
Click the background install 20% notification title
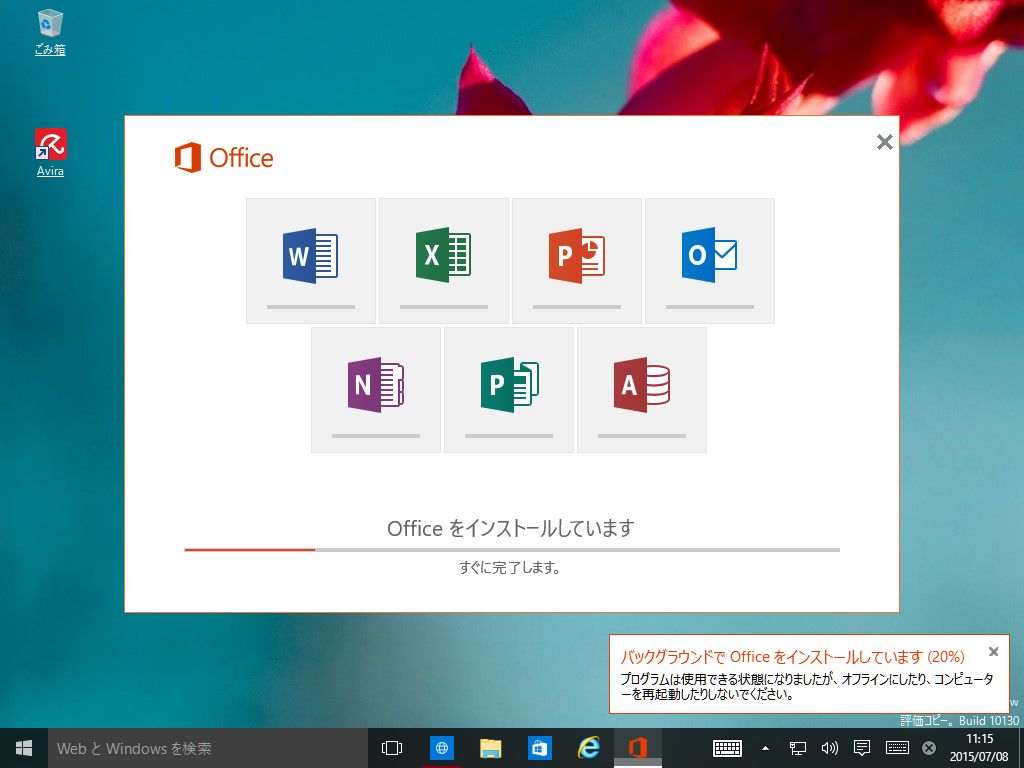[792, 656]
